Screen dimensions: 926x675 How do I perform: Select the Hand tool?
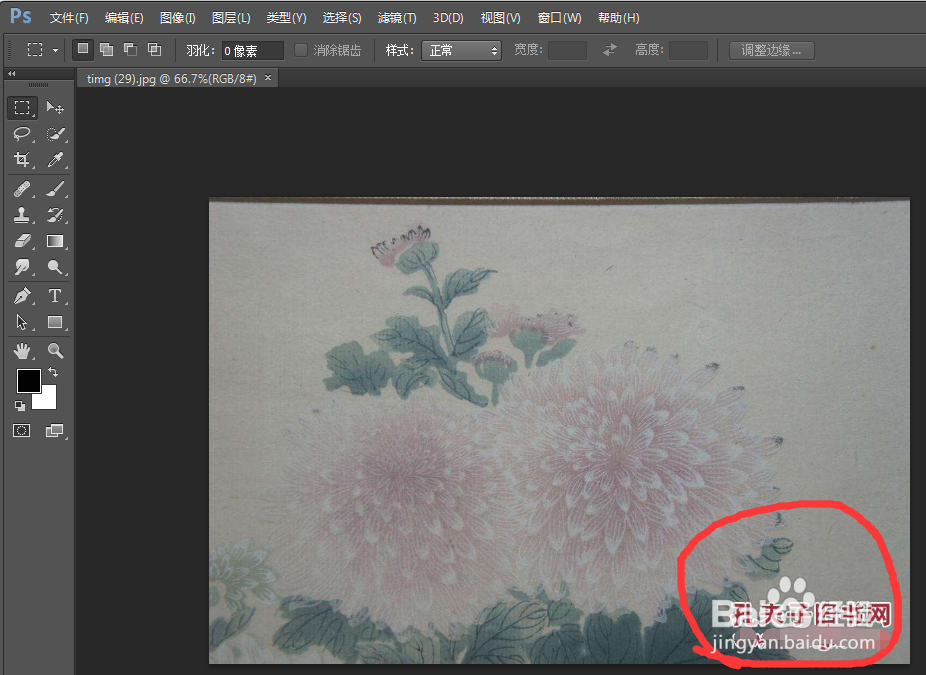22,351
